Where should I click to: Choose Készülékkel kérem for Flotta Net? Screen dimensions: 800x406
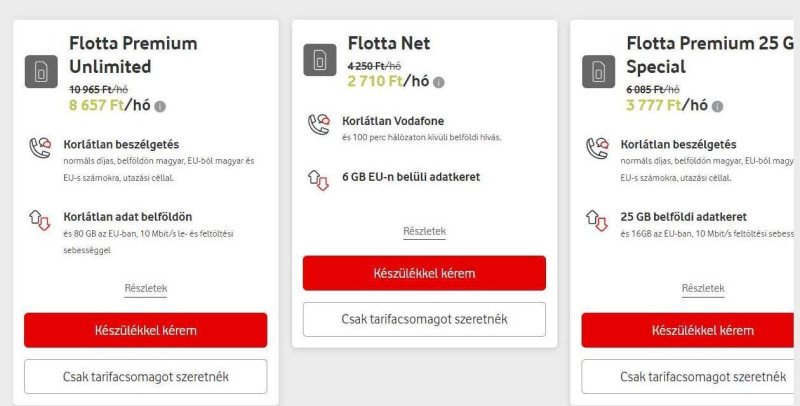coord(424,273)
